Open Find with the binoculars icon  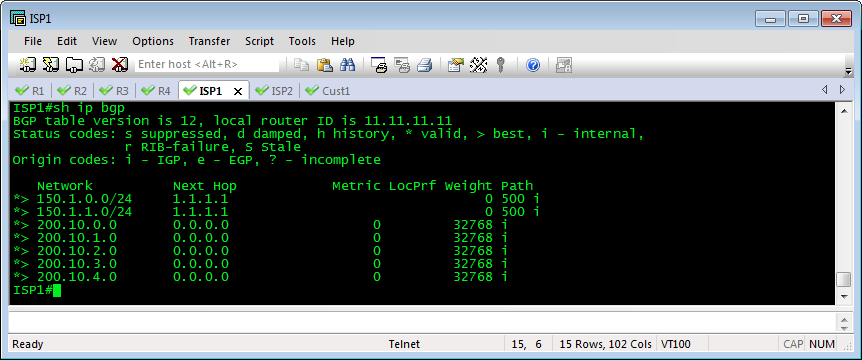[347, 64]
